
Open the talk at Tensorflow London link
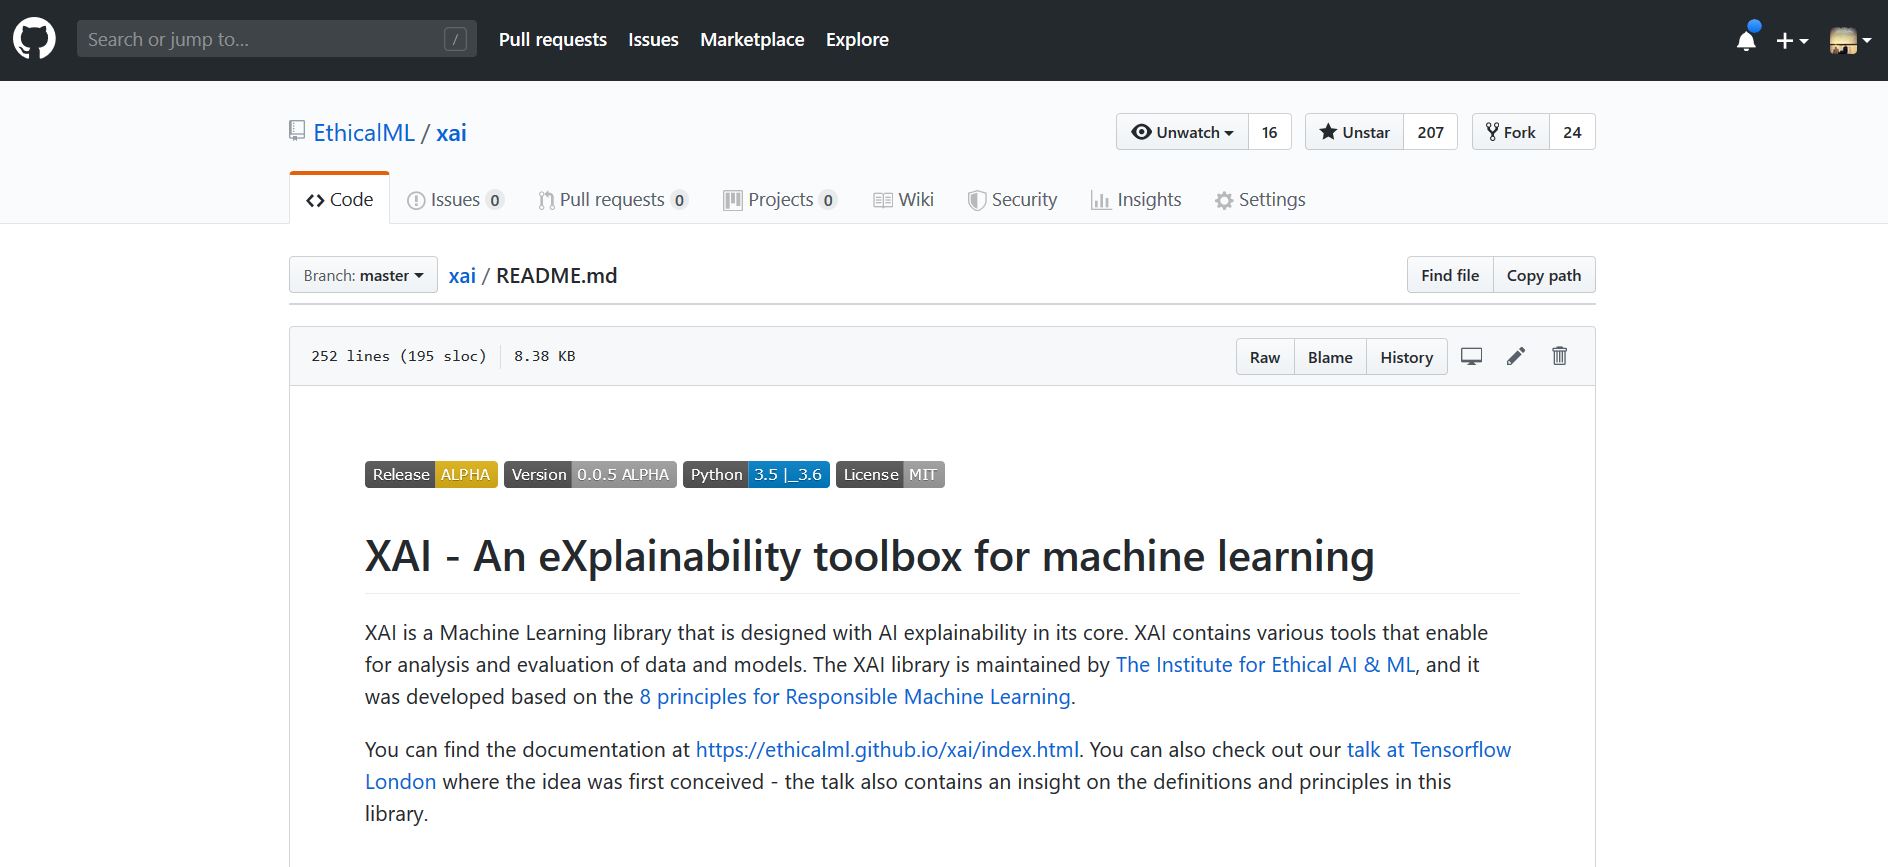(1428, 750)
